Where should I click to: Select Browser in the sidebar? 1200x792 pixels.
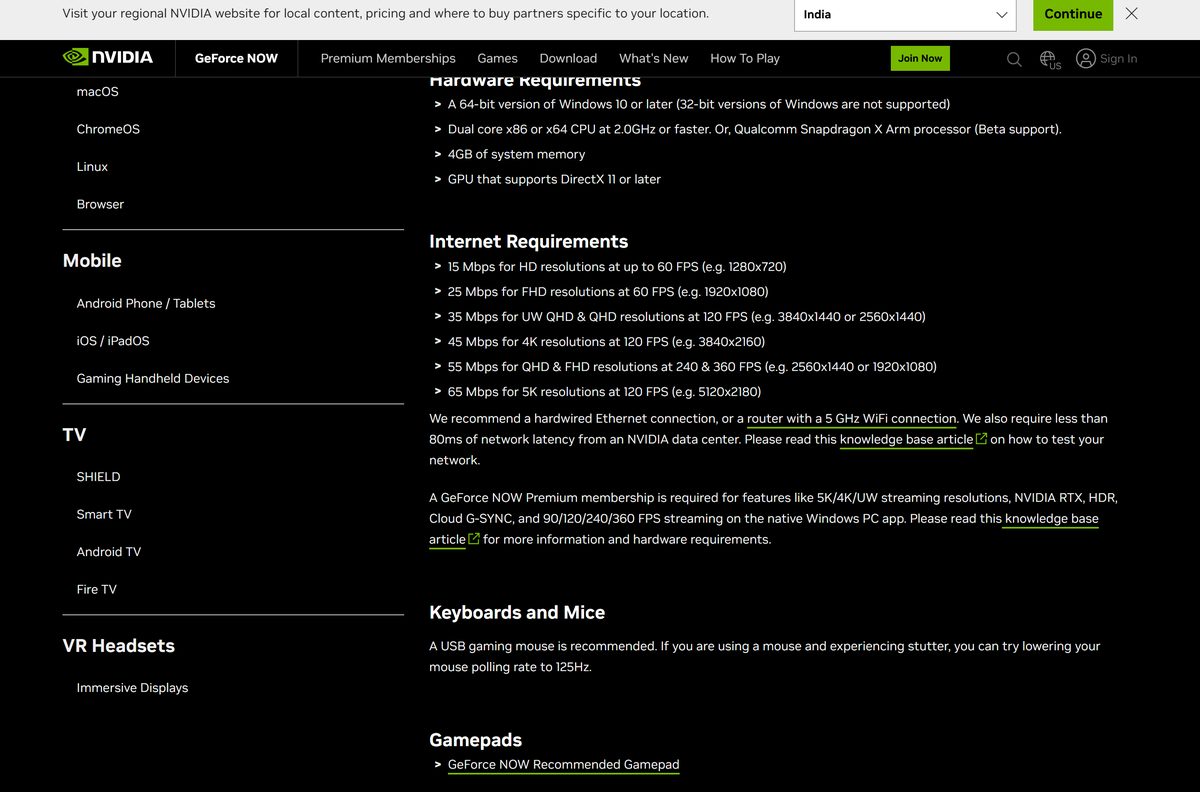pyautogui.click(x=100, y=204)
